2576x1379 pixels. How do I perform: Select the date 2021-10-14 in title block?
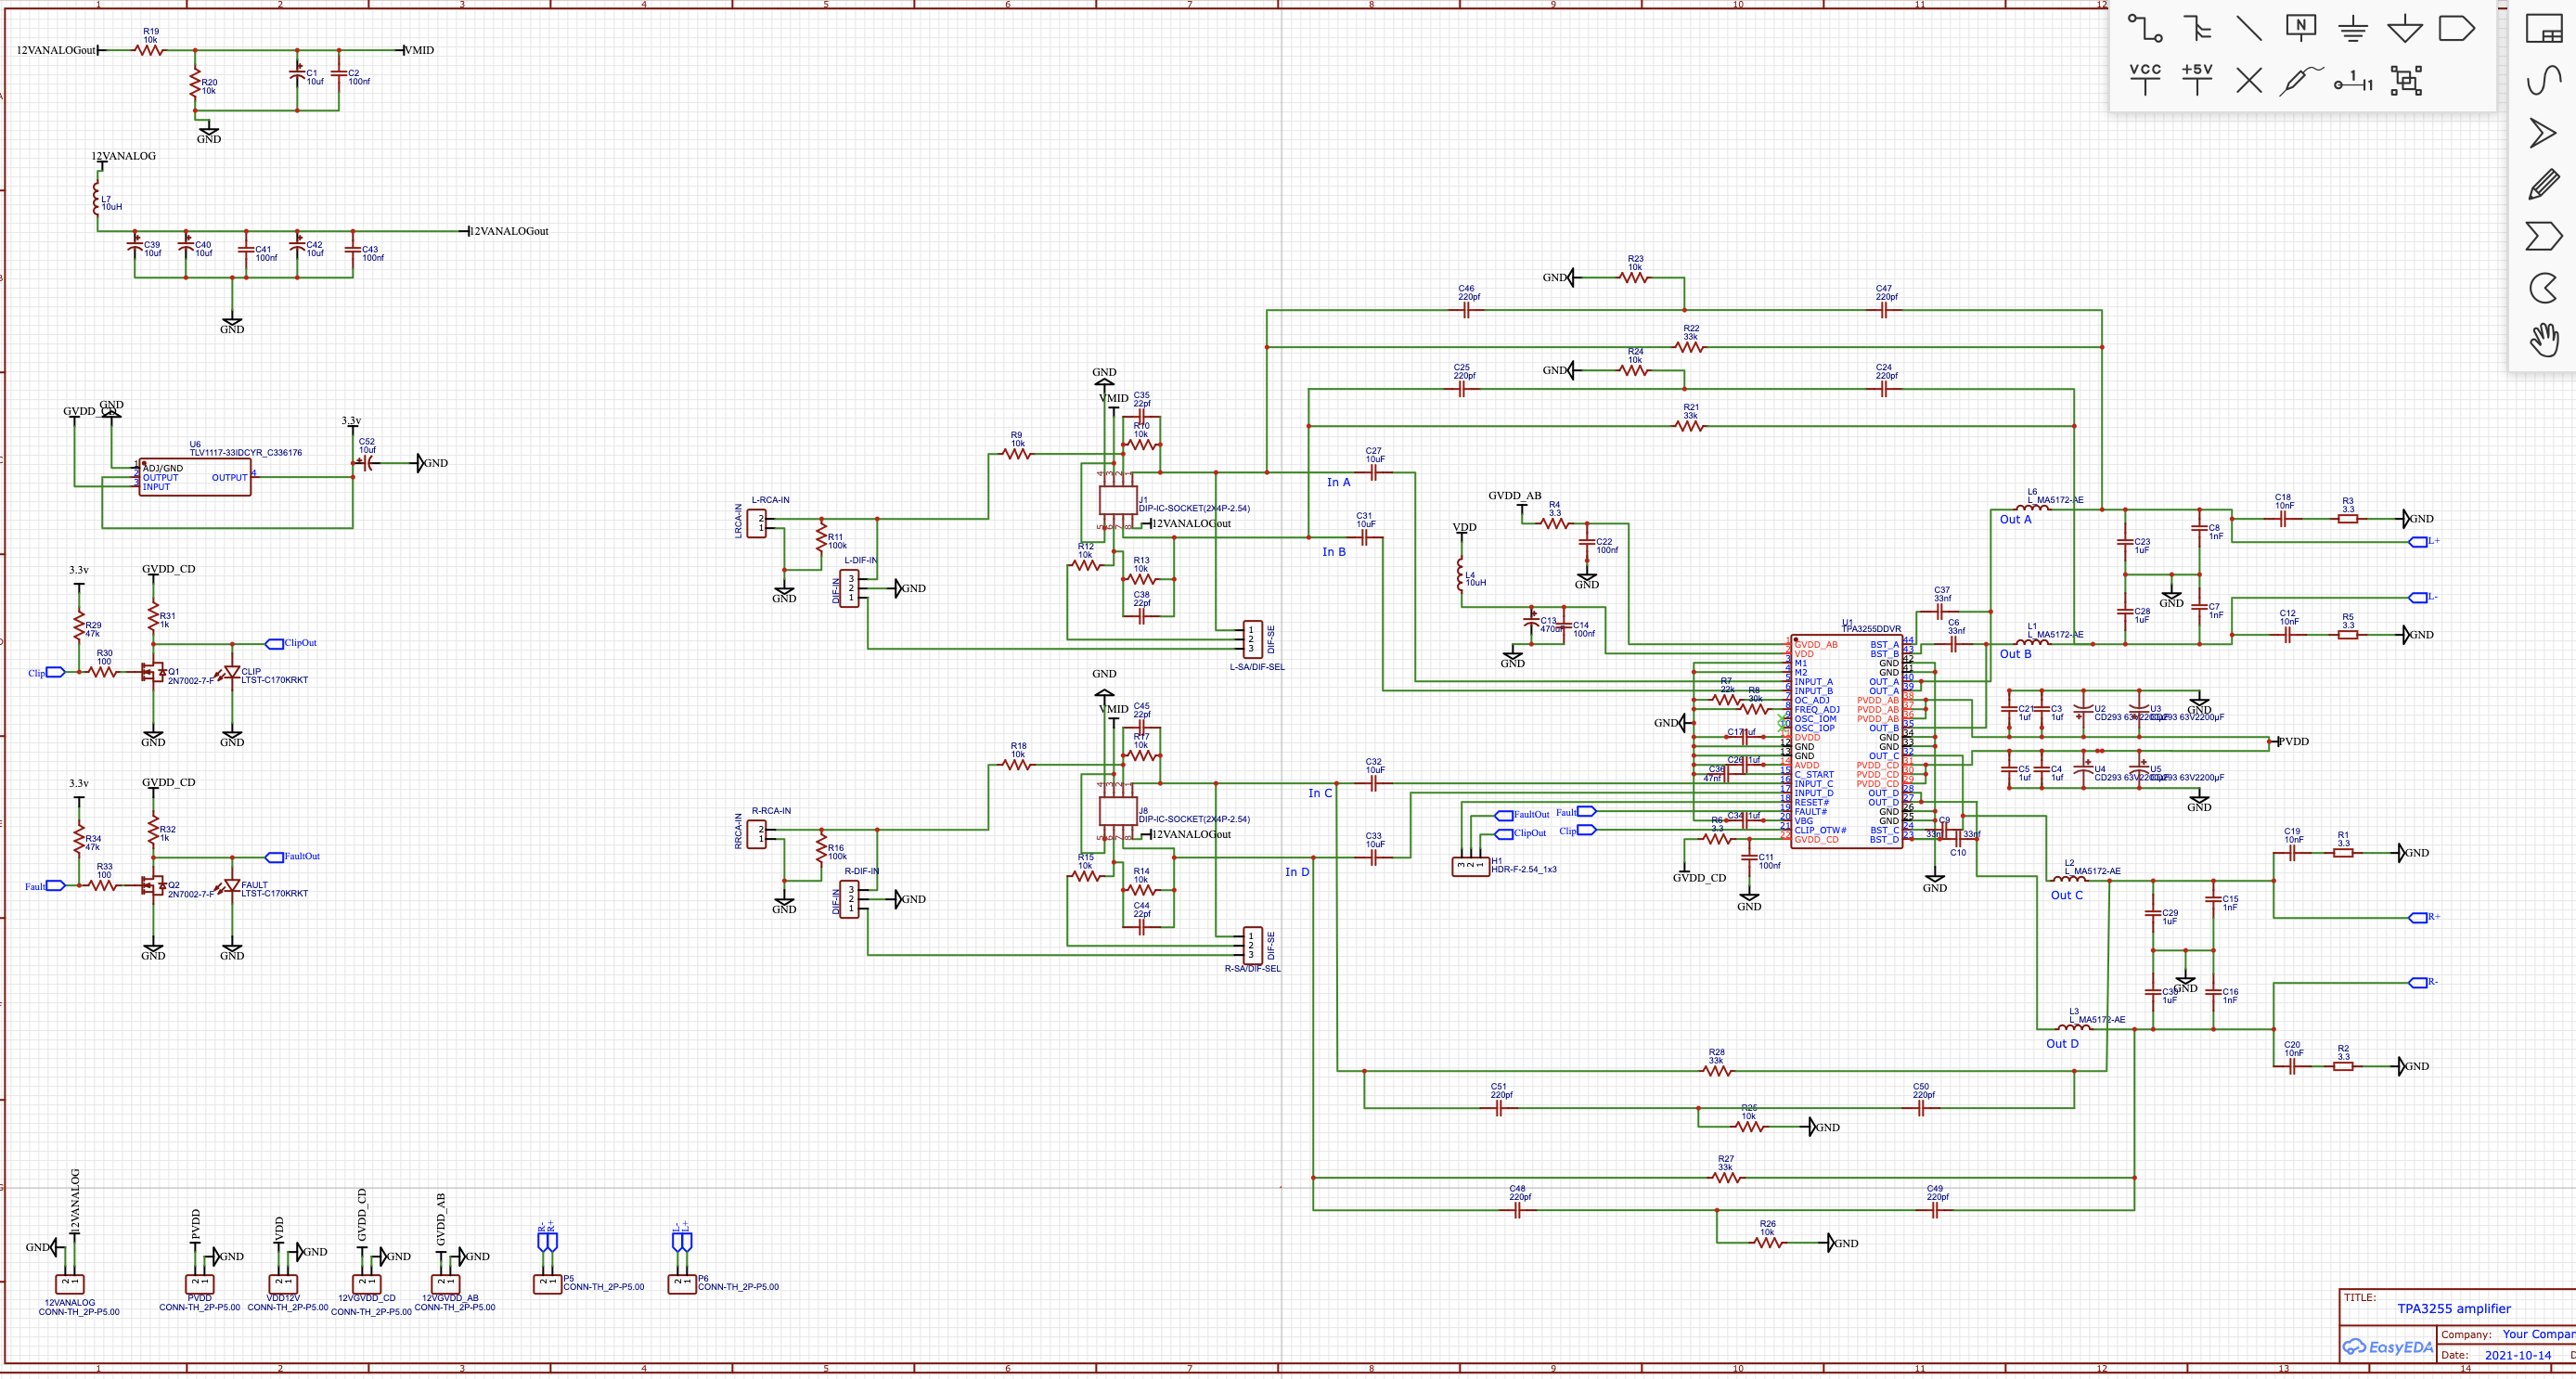point(2517,1355)
